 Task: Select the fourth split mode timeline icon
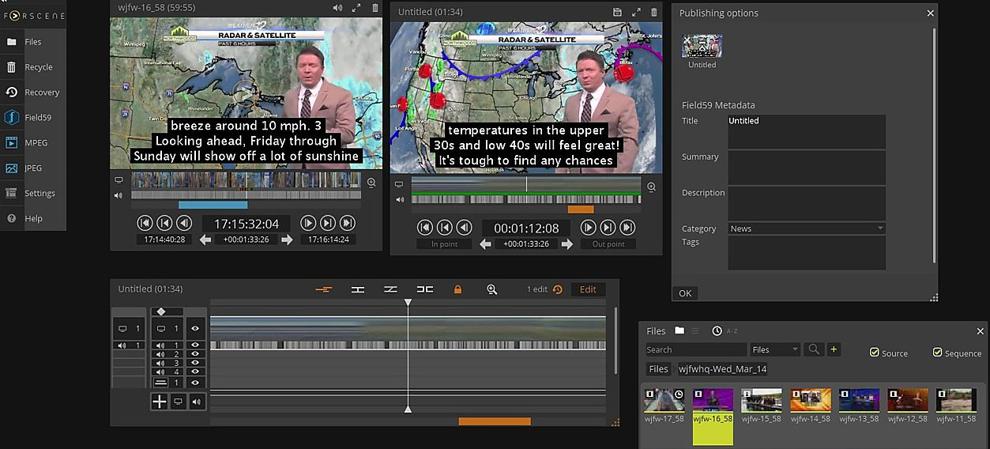[425, 289]
